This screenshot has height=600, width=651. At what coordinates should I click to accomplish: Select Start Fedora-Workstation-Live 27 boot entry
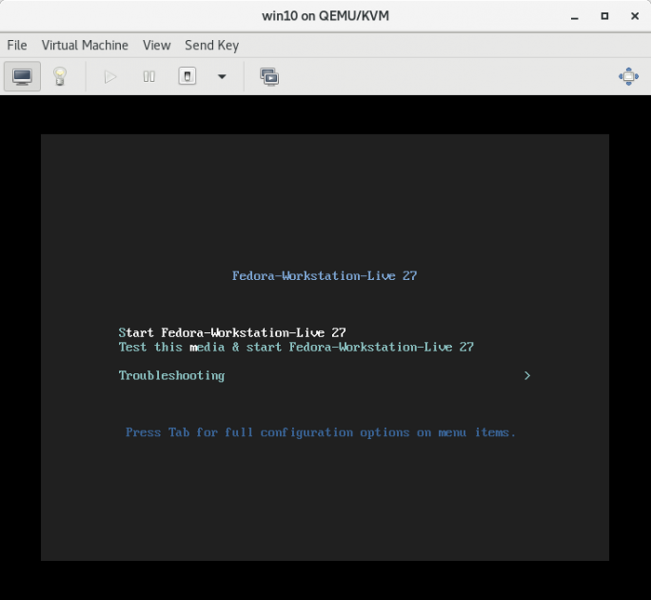232,333
